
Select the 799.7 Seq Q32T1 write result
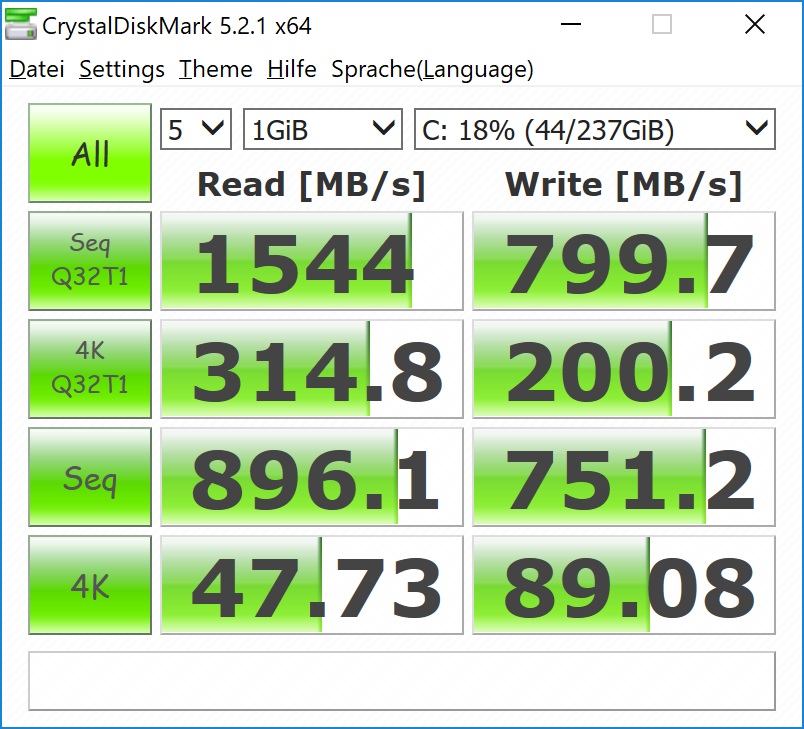pos(624,261)
